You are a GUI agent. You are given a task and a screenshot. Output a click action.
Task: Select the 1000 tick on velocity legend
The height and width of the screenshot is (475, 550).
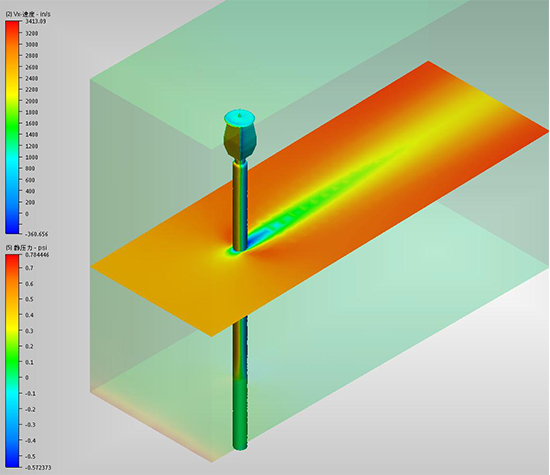(x=32, y=157)
